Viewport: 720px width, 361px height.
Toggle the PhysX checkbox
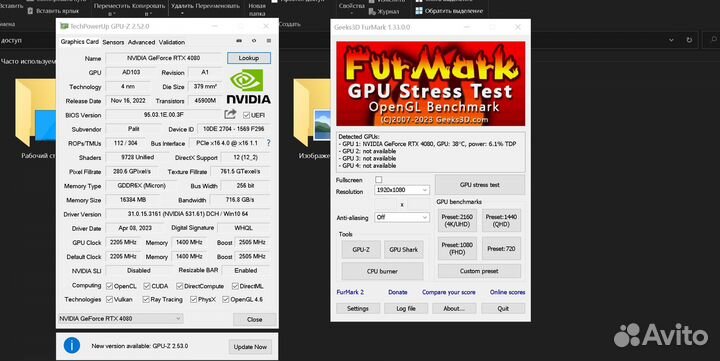coord(193,299)
